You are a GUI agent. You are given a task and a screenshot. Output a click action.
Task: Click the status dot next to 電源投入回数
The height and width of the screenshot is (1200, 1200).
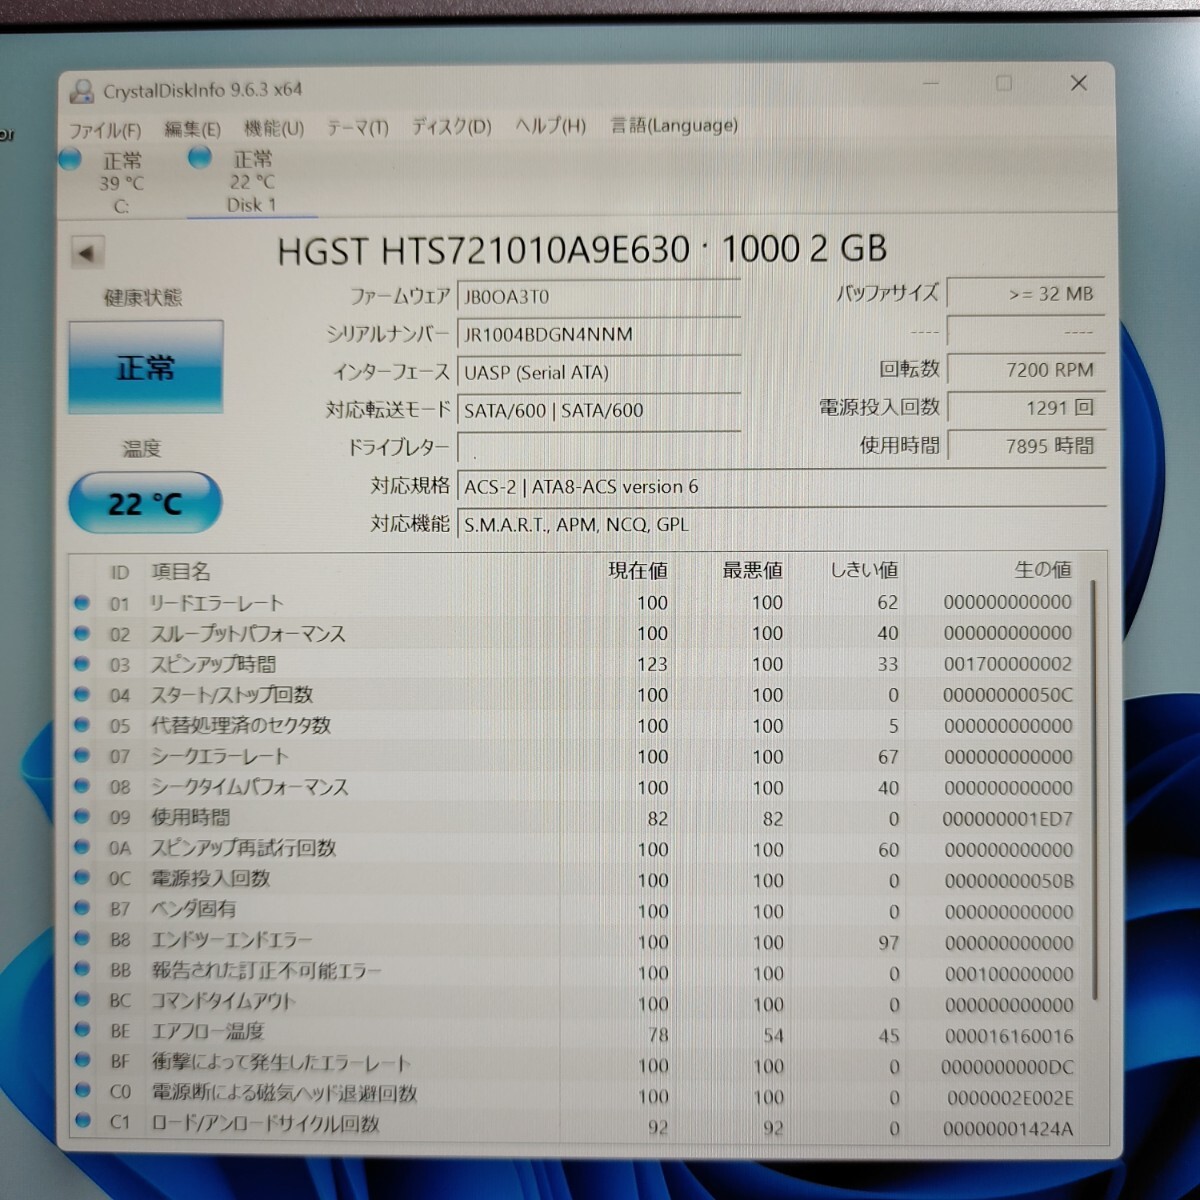(x=82, y=880)
